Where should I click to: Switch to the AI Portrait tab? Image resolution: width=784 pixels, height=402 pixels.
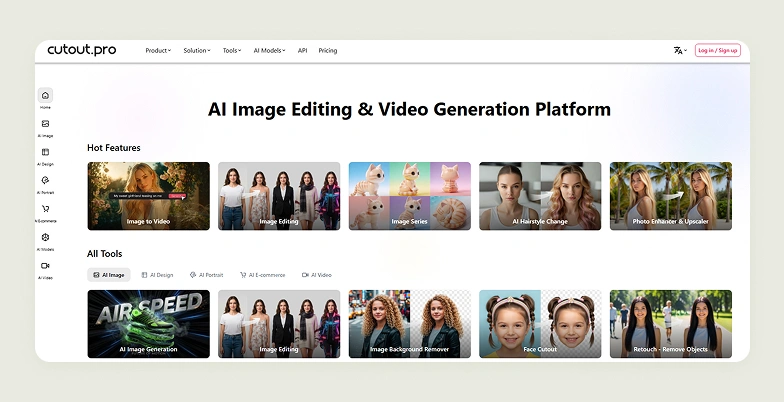tap(206, 275)
